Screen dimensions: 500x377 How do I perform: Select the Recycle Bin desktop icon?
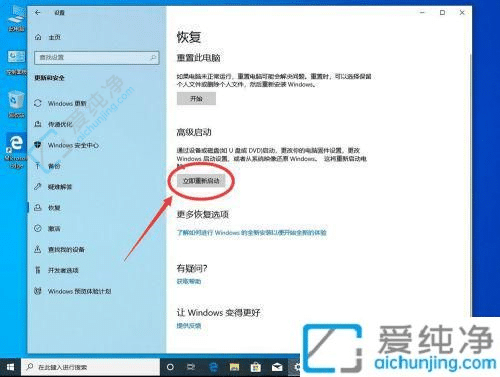tap(16, 105)
